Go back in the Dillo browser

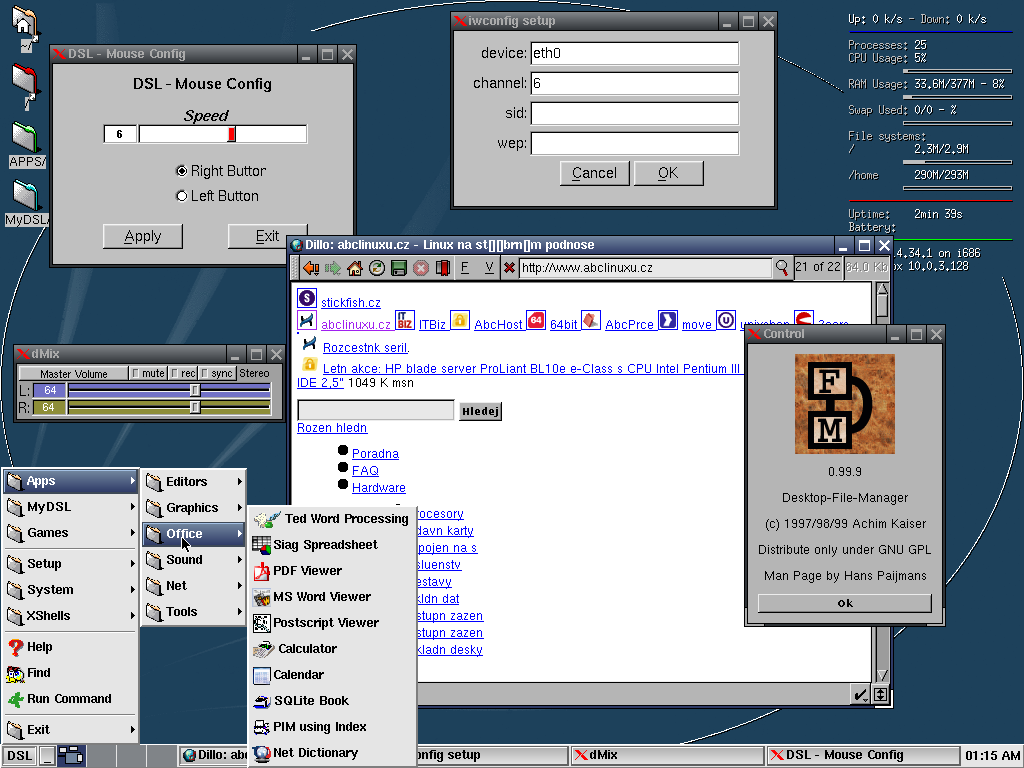[311, 268]
